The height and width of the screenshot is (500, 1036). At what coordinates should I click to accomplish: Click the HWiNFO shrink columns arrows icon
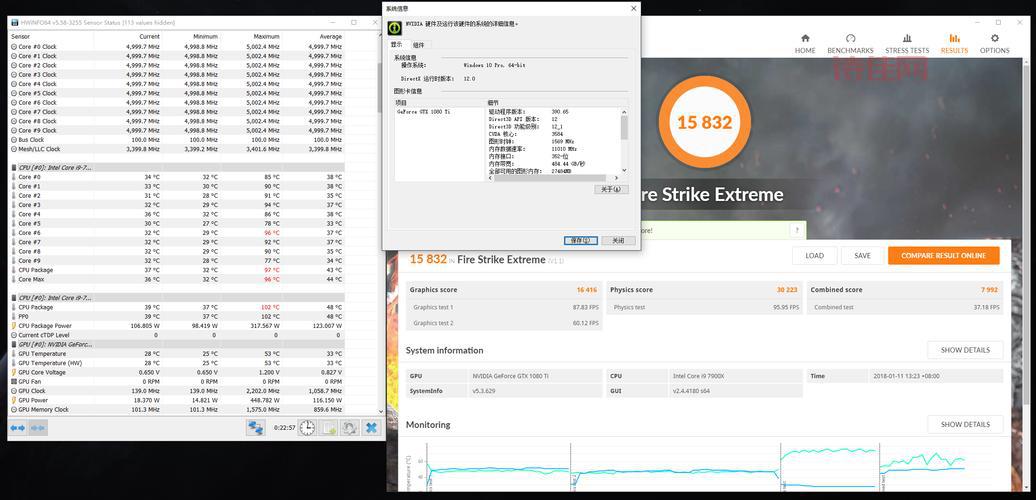coord(38,428)
